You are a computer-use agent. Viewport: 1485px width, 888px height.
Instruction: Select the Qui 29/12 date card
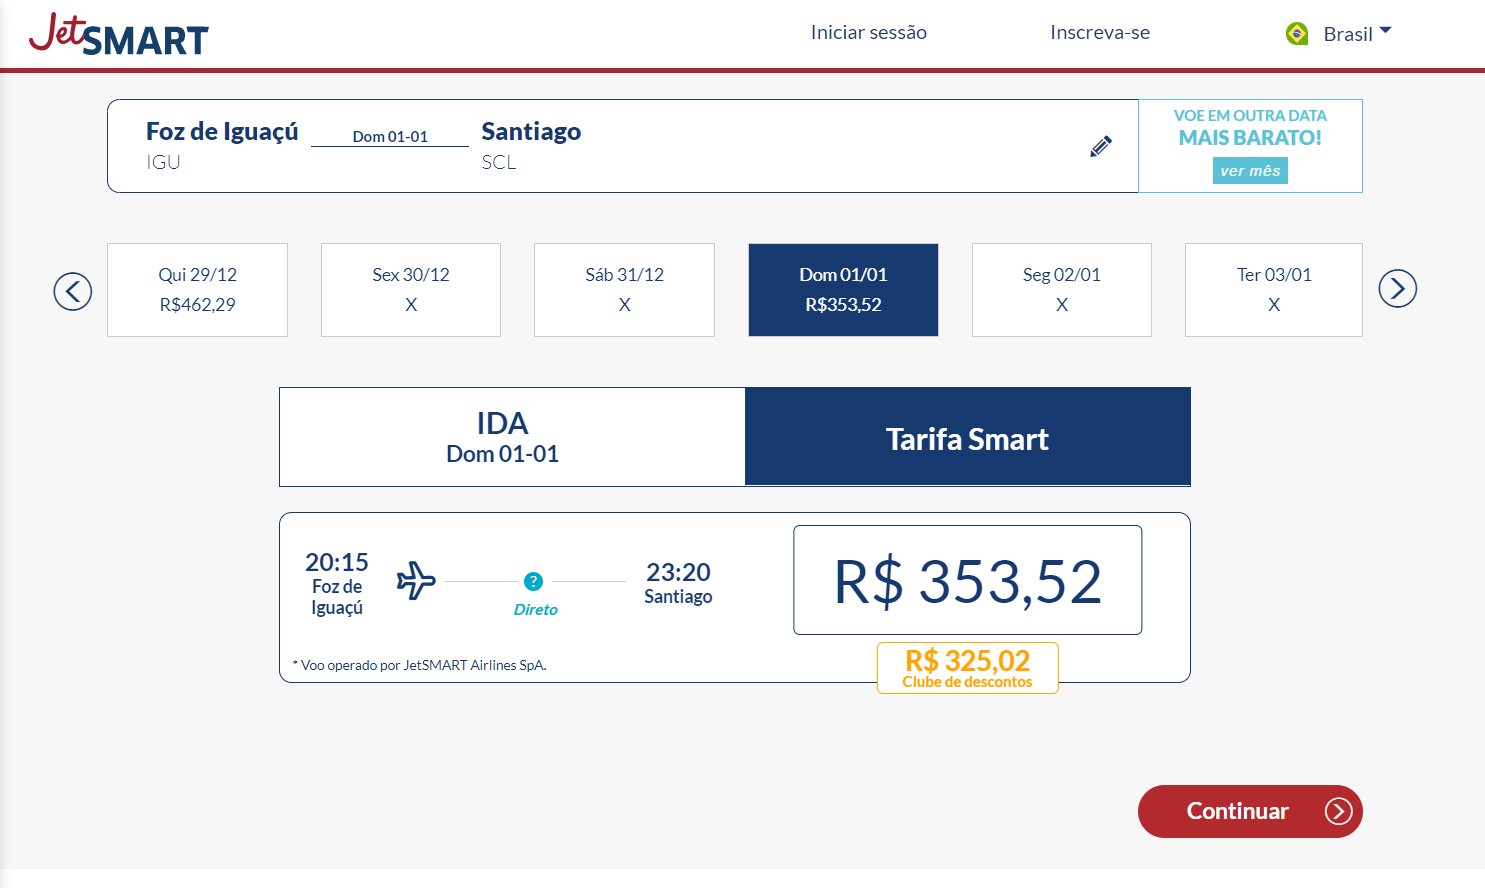[197, 290]
